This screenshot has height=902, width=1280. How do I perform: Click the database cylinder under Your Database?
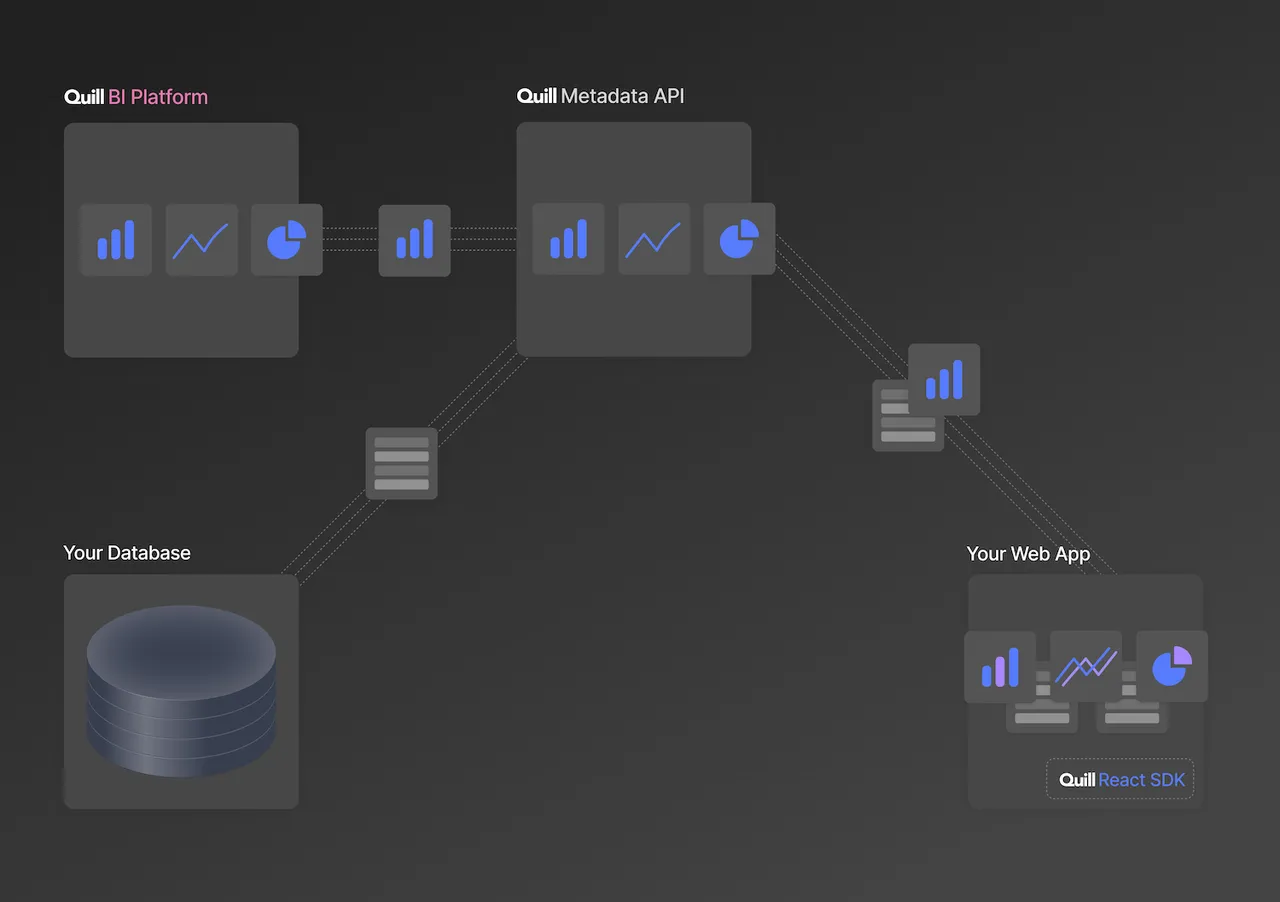click(181, 691)
